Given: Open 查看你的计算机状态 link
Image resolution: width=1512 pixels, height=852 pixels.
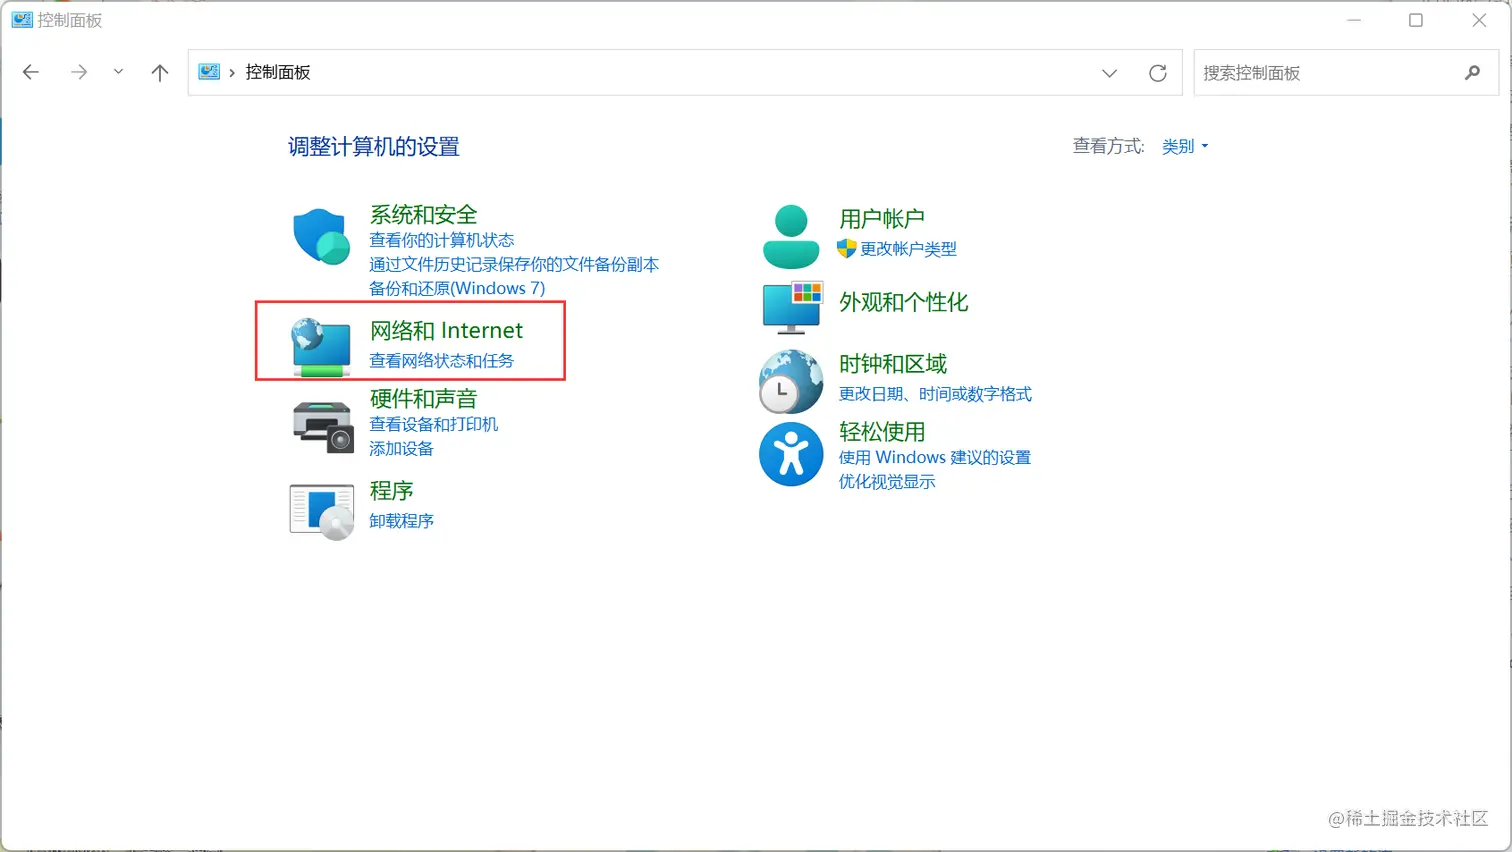Looking at the screenshot, I should click(441, 241).
